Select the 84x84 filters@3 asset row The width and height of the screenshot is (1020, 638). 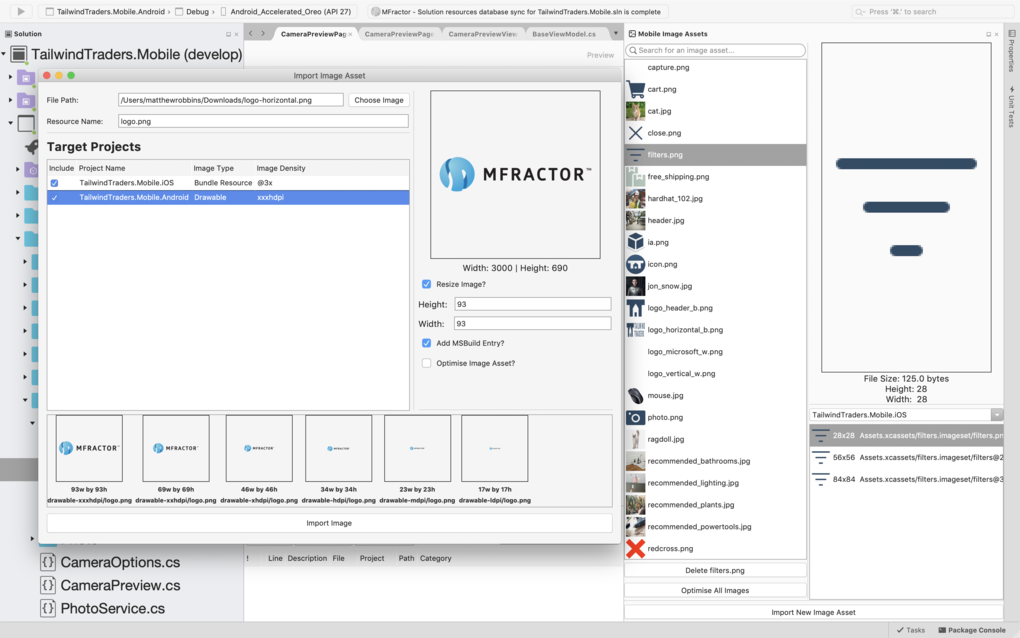point(906,479)
